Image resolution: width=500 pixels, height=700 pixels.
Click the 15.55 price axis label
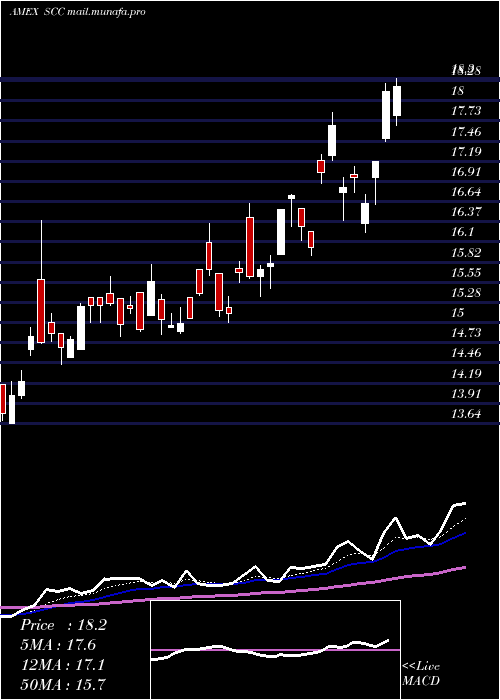(466, 273)
